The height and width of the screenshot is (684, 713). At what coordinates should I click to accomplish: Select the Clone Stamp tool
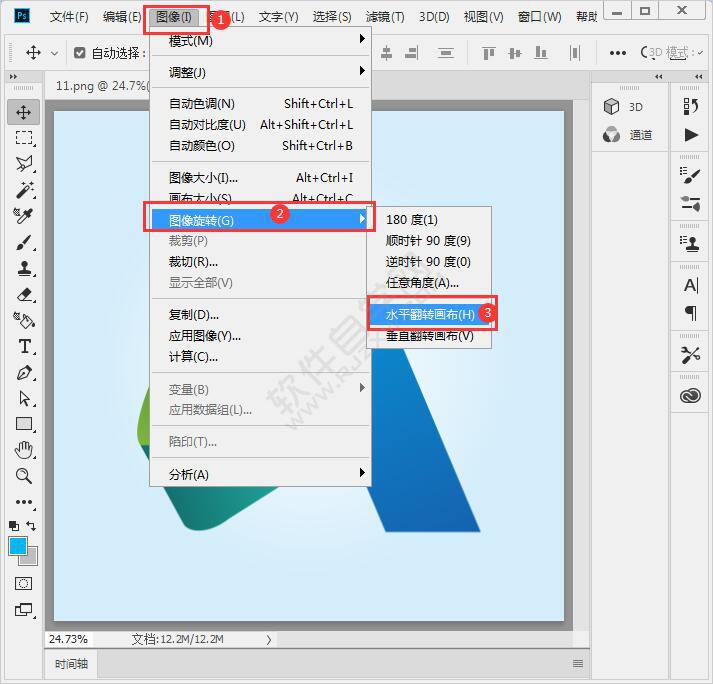point(24,268)
